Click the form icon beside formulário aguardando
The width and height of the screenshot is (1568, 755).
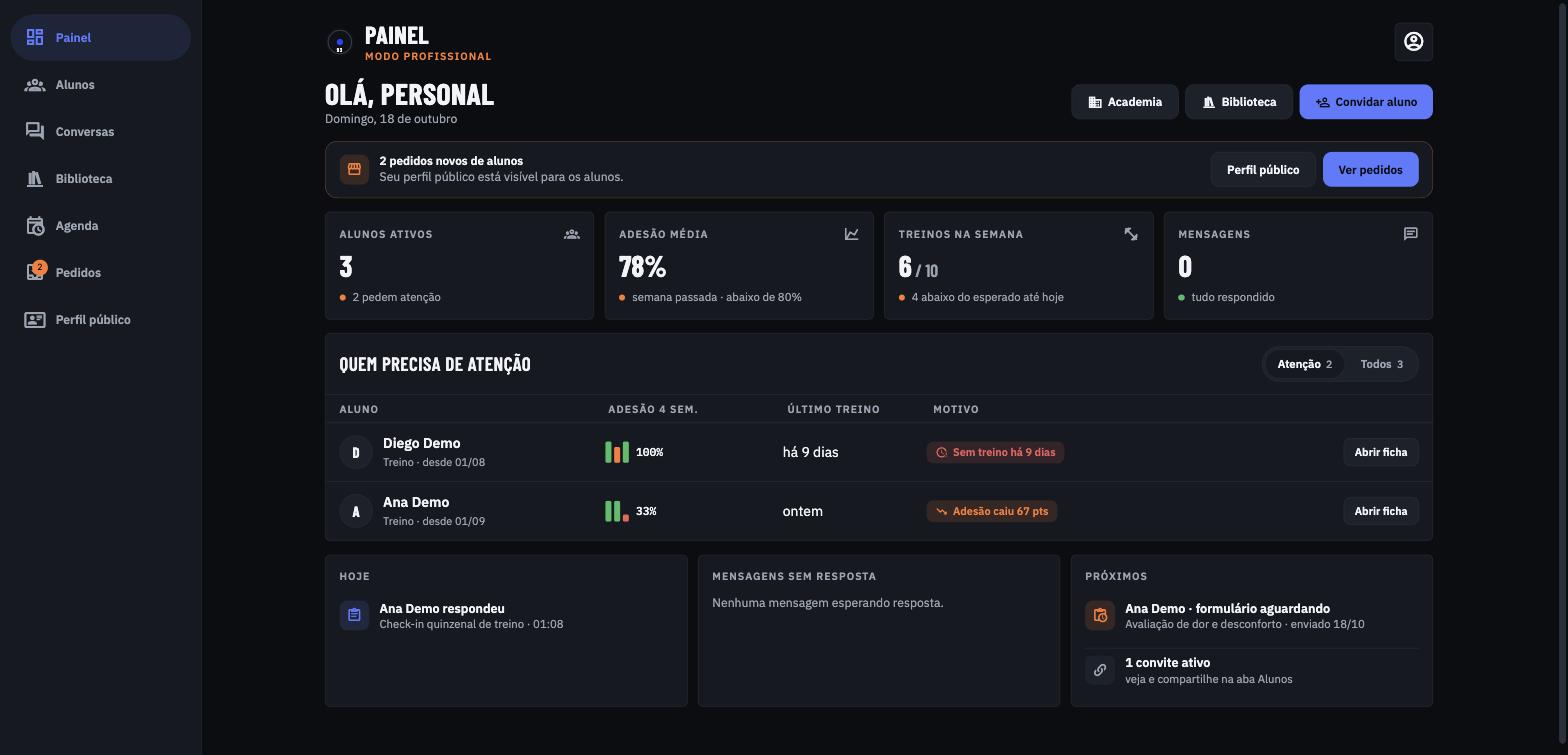click(x=1100, y=615)
